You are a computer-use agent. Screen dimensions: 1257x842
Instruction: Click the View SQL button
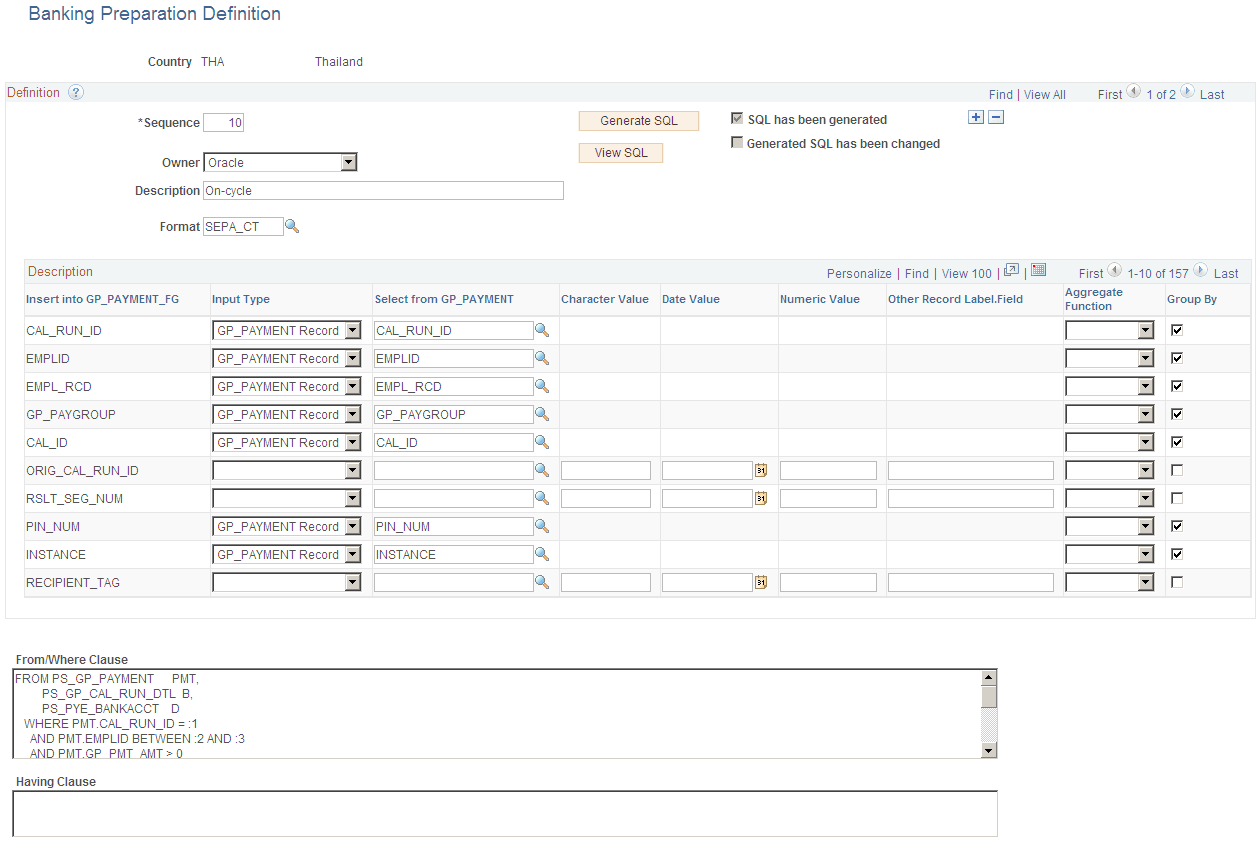point(620,153)
